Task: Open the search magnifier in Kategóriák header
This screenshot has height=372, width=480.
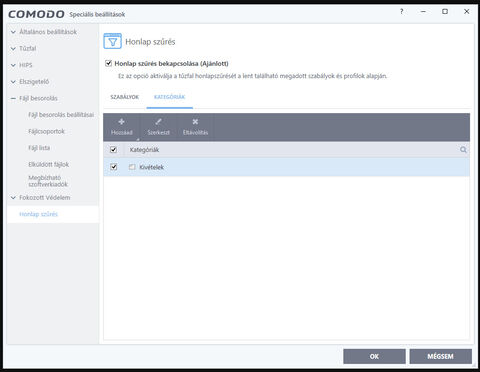Action: pos(463,150)
